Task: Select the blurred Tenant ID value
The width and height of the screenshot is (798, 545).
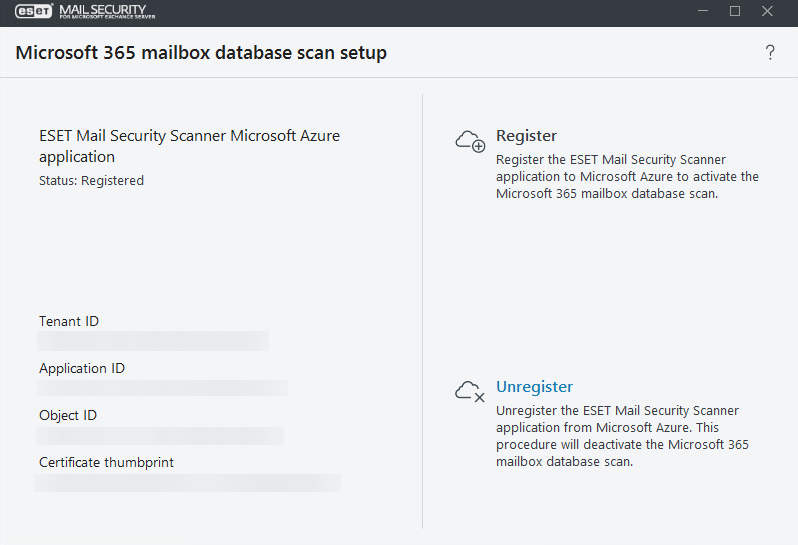Action: click(153, 341)
